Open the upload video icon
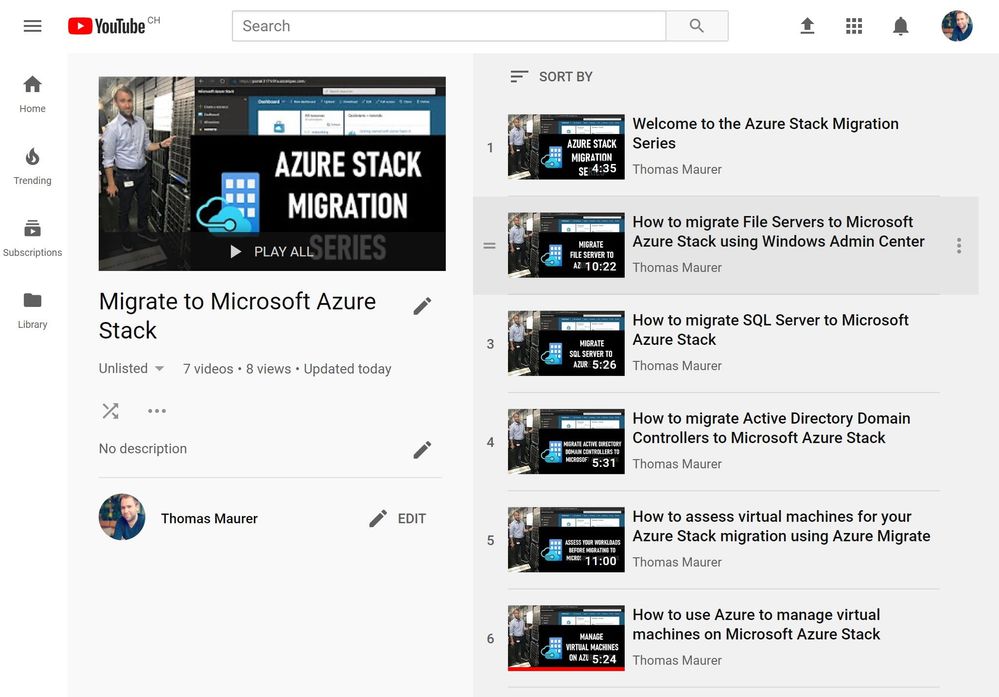Viewport: 999px width, 697px height. pos(807,26)
